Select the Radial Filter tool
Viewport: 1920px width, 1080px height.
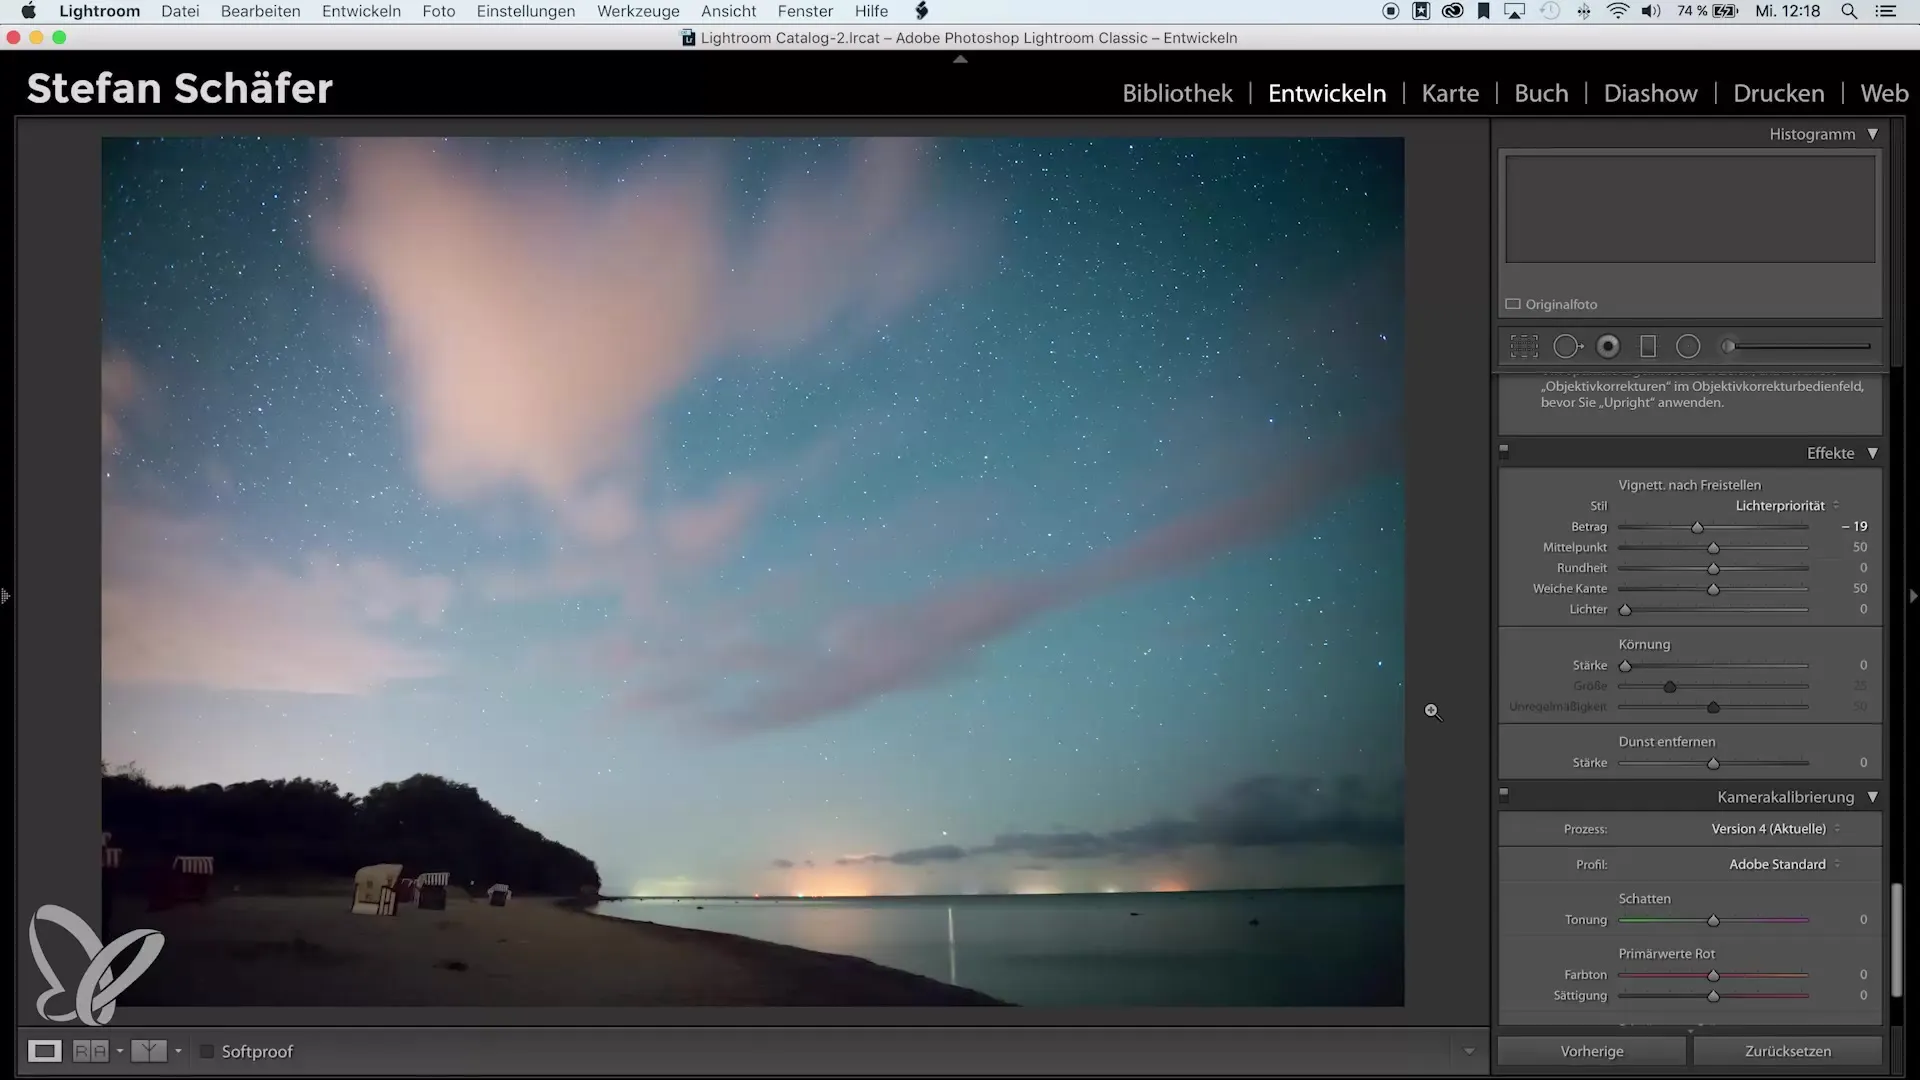[x=1688, y=347]
